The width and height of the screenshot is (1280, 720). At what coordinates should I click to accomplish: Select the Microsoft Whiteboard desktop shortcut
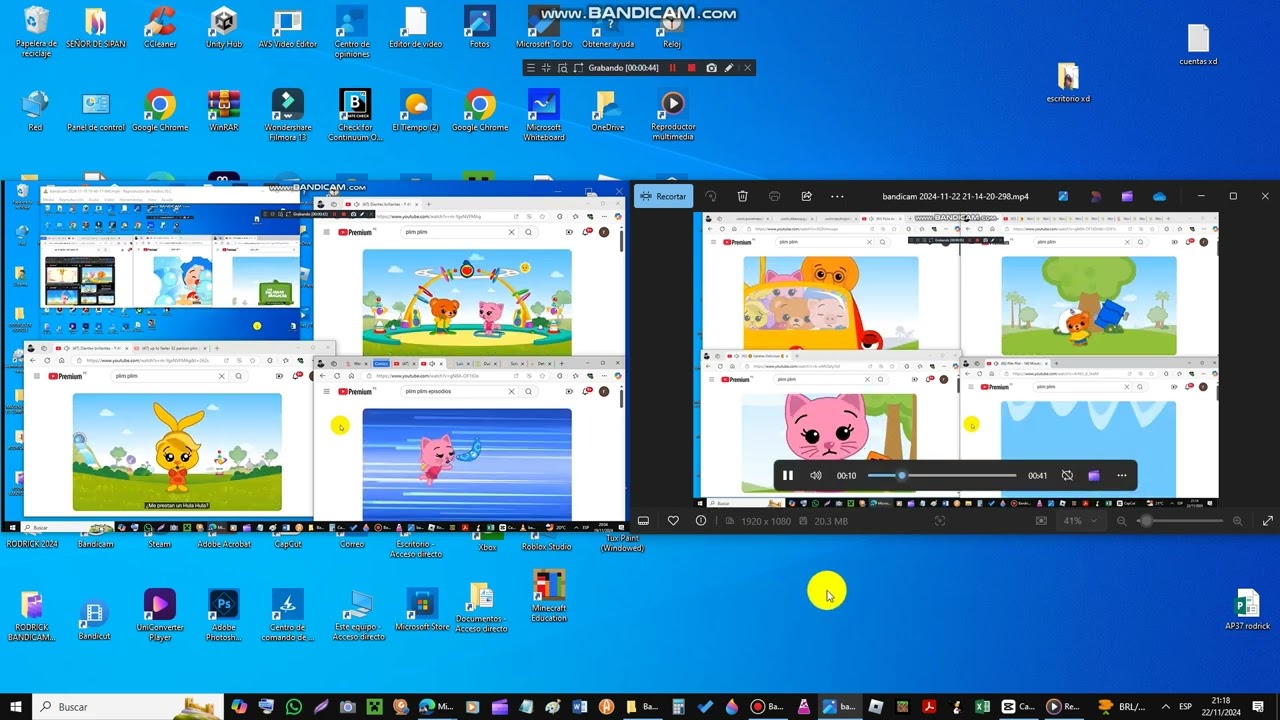click(x=544, y=115)
